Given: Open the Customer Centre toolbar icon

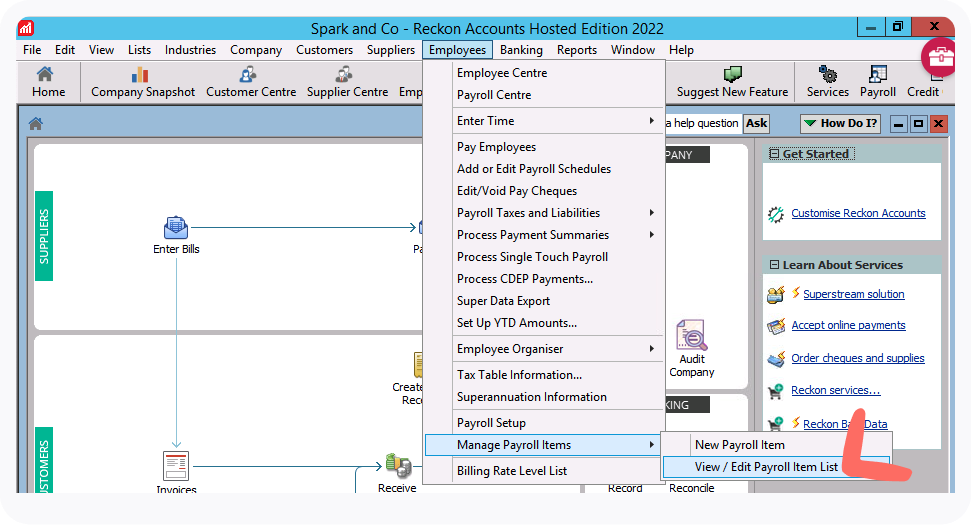Looking at the screenshot, I should (x=251, y=82).
